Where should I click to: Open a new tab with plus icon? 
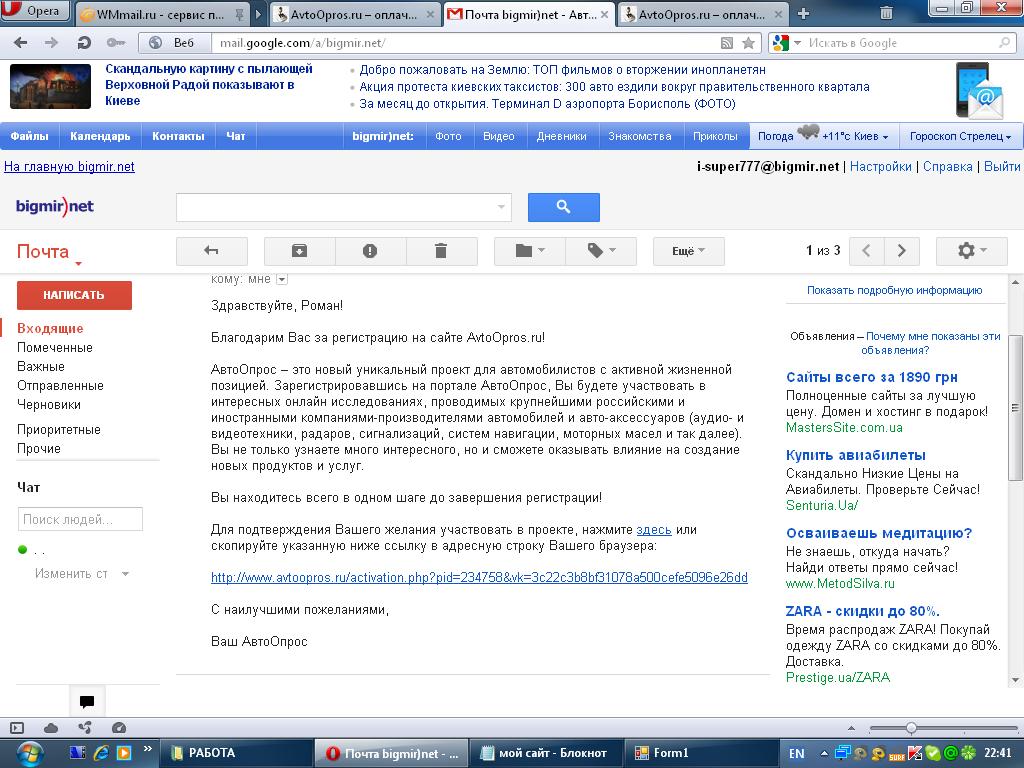803,13
